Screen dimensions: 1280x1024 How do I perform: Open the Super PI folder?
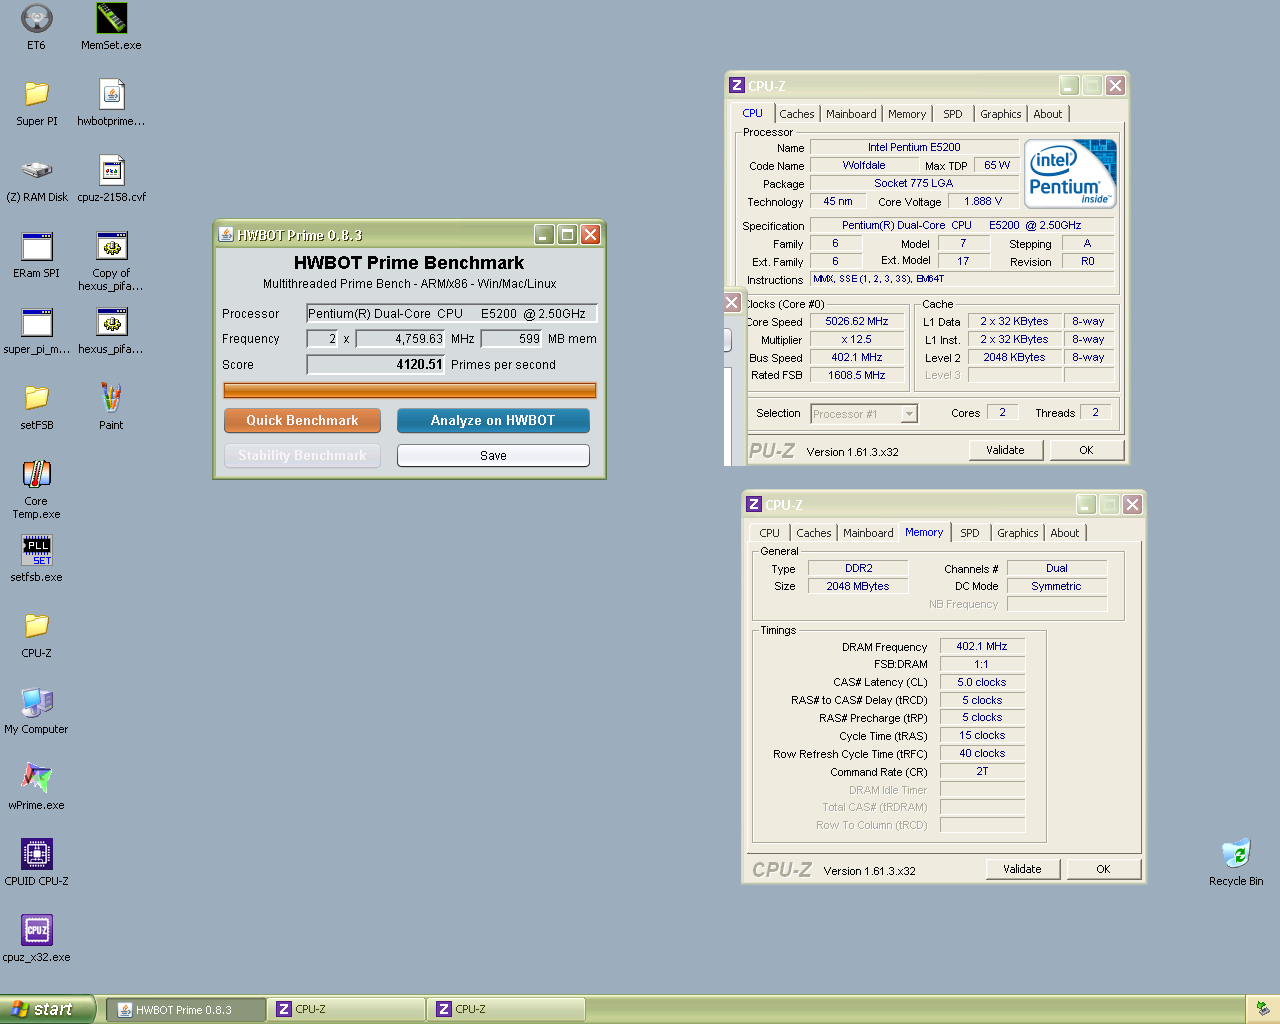tap(36, 94)
